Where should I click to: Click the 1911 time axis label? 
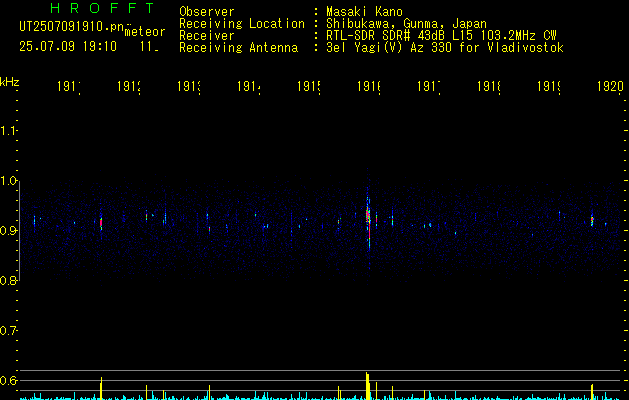click(69, 86)
